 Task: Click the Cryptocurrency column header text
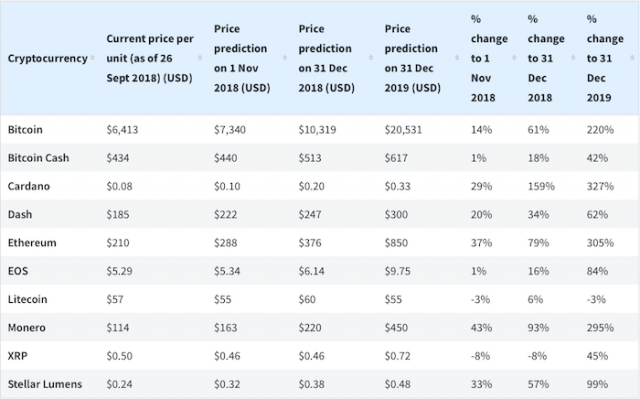[47, 58]
